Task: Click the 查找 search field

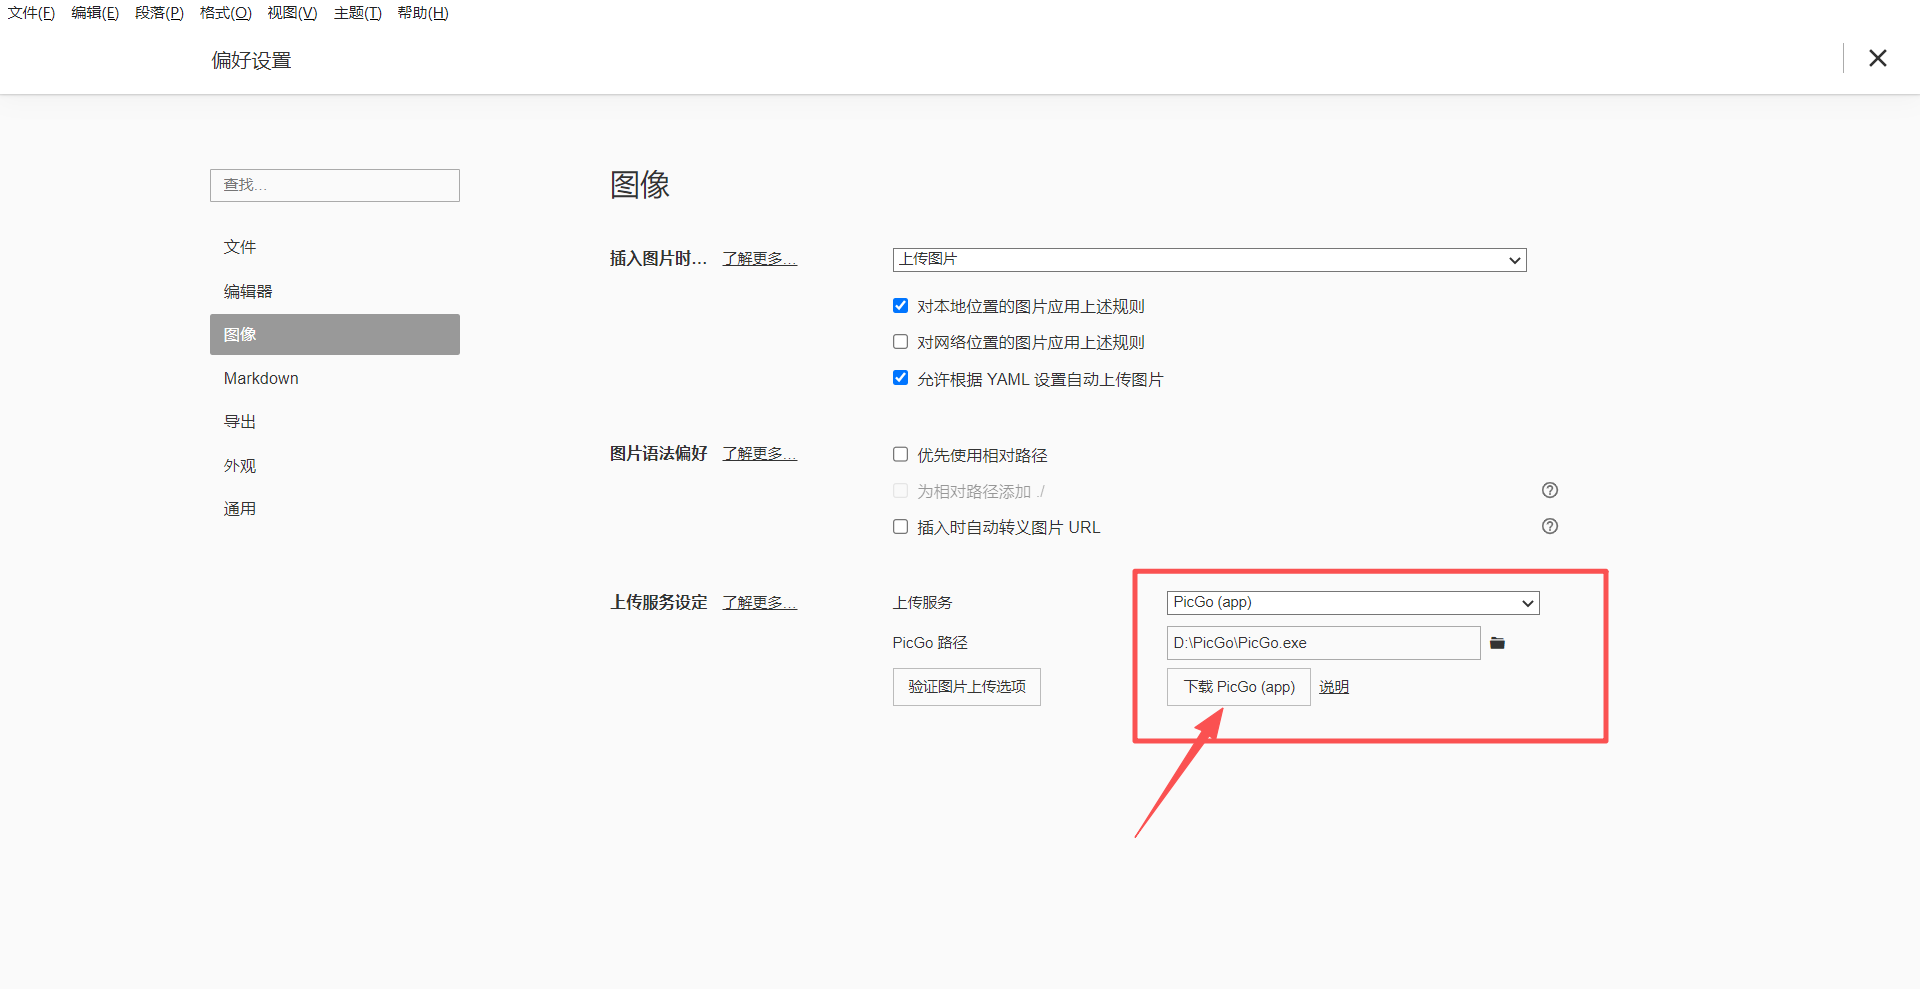Action: 334,185
